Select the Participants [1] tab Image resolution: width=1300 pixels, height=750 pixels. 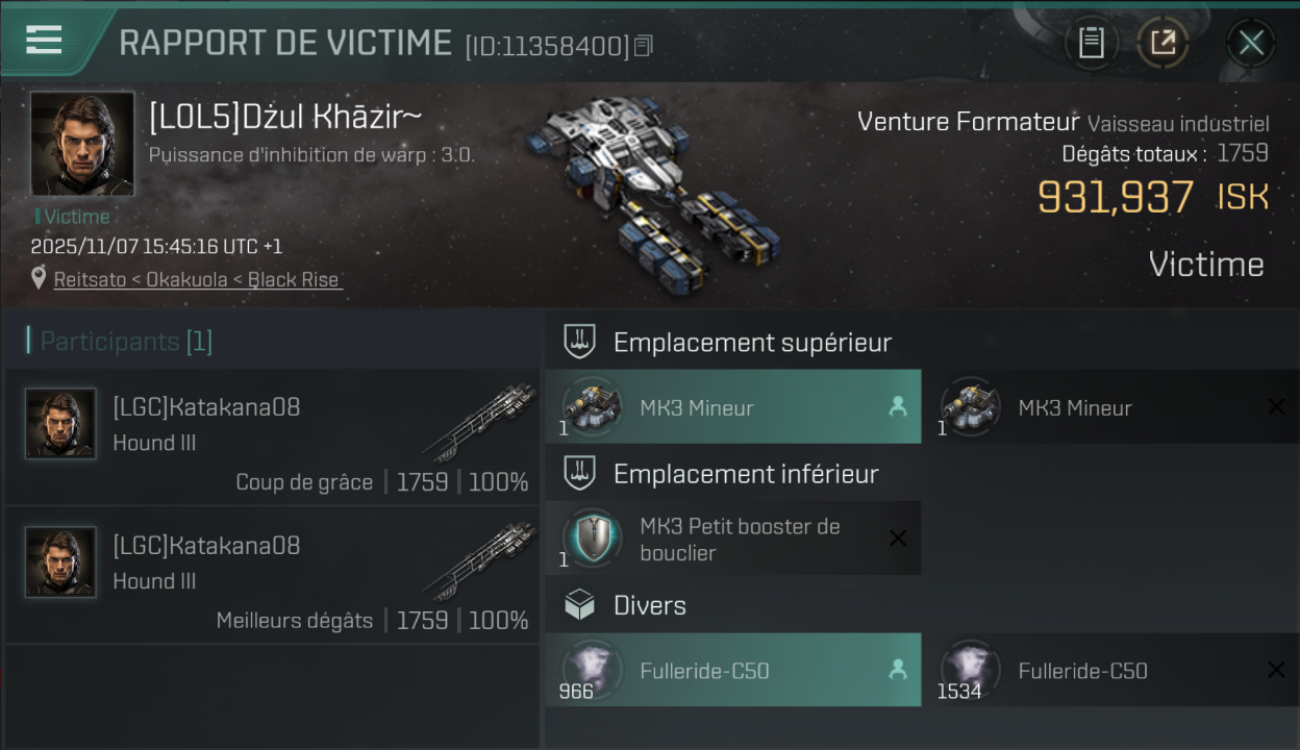click(x=120, y=341)
